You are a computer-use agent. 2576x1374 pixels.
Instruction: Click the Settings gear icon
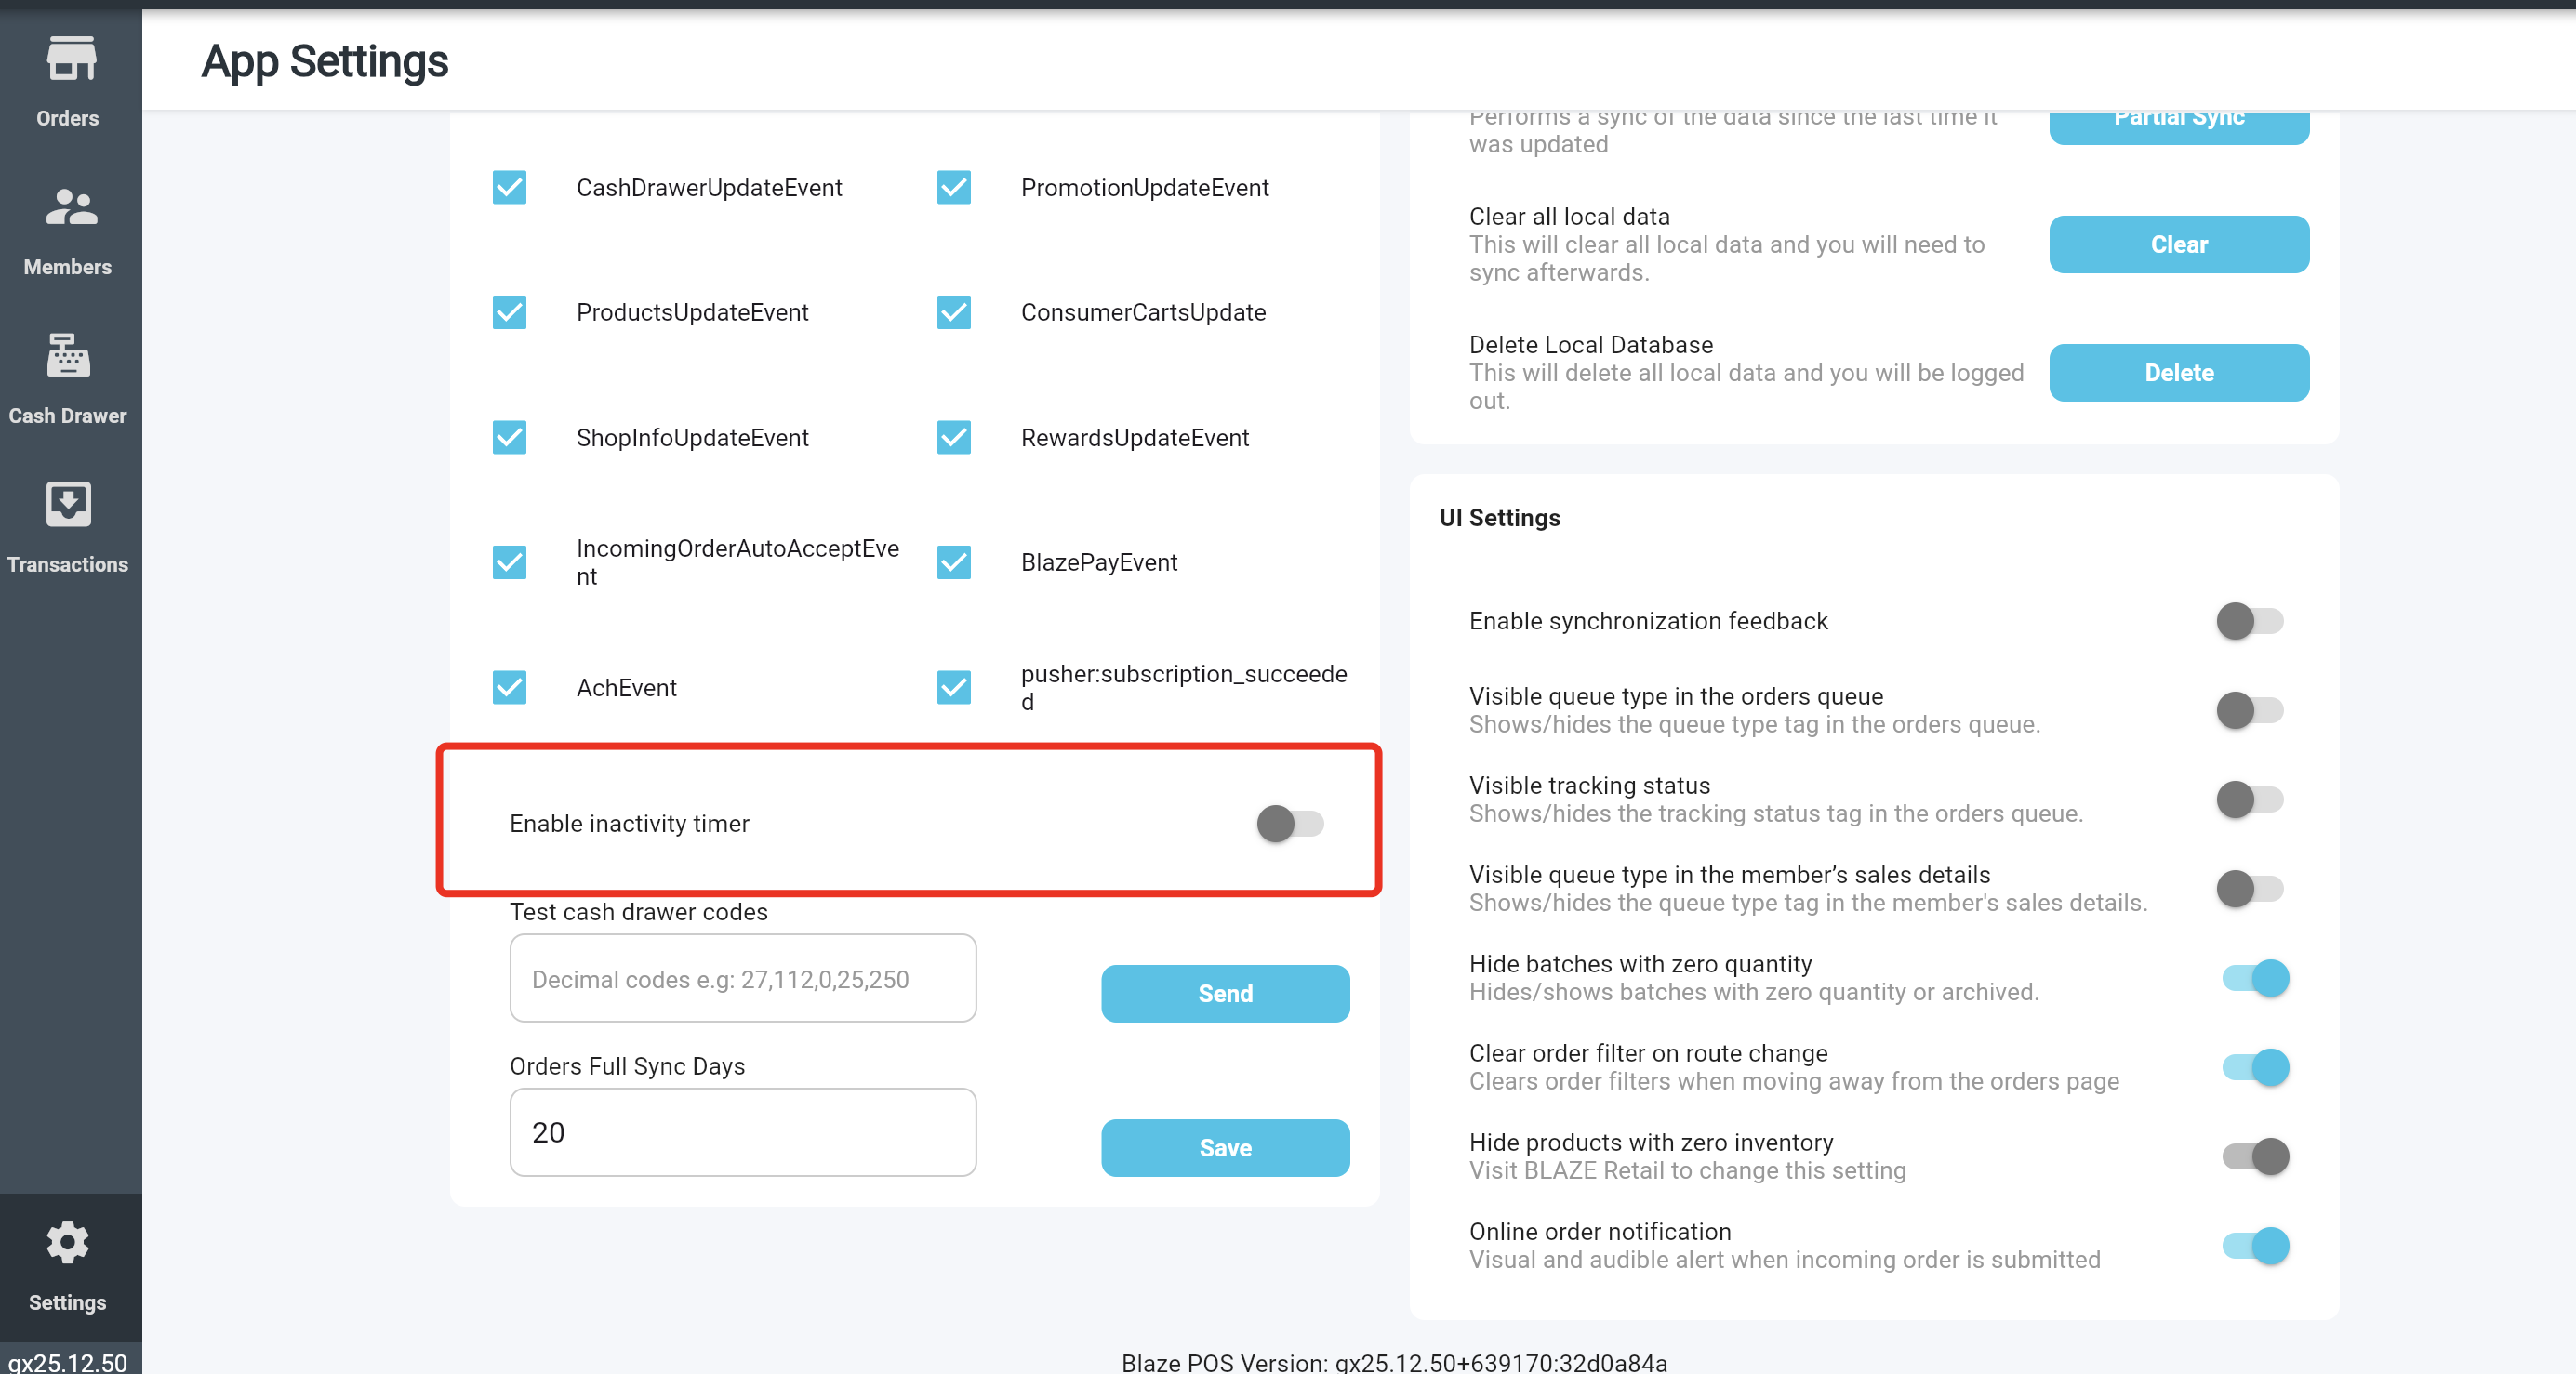[x=68, y=1243]
